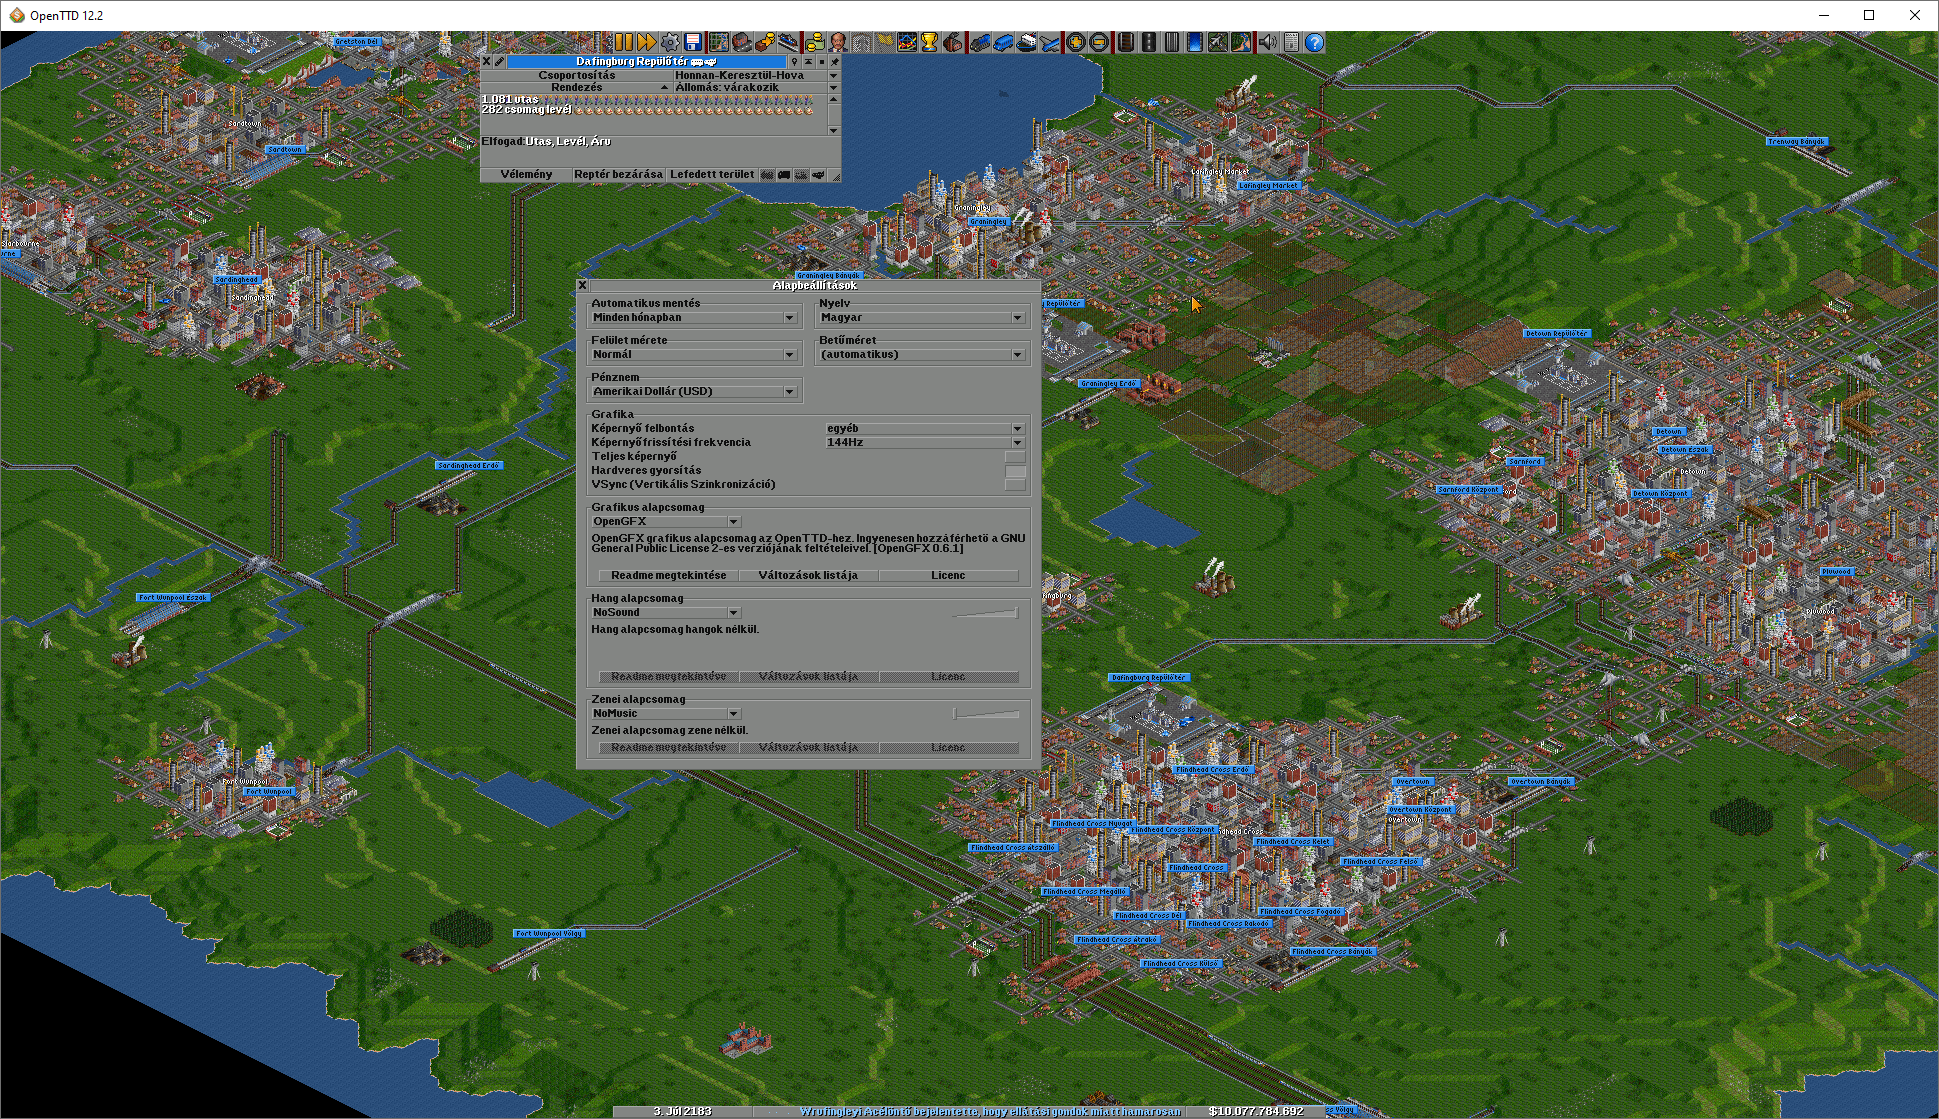Toggle the Teljes képernyő fullscreen option
The width and height of the screenshot is (1939, 1119).
coord(1015,456)
